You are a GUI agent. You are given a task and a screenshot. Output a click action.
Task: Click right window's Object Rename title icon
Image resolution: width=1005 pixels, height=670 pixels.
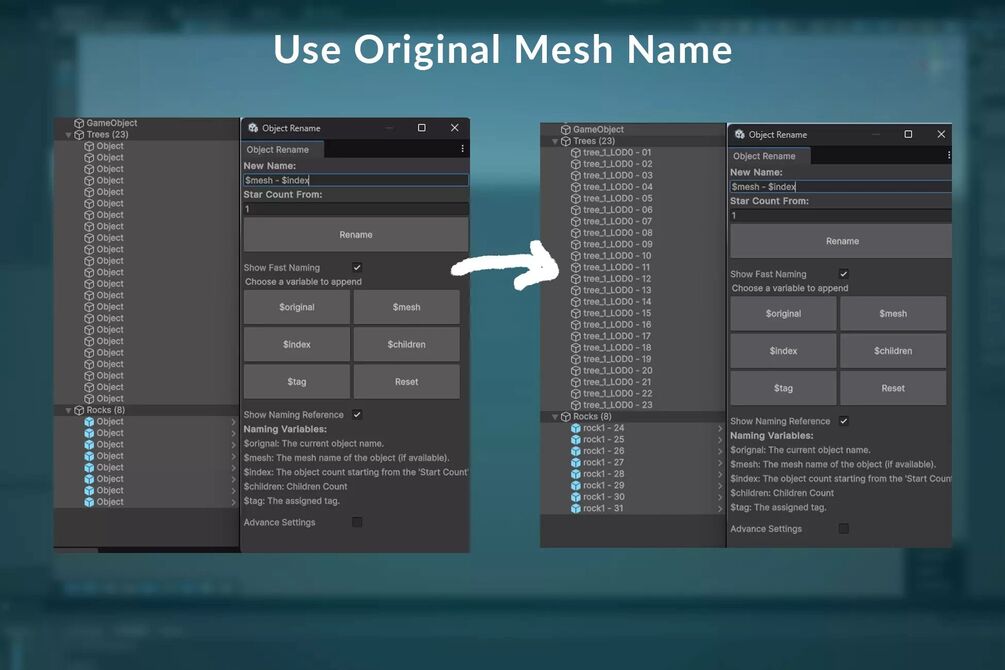740,134
